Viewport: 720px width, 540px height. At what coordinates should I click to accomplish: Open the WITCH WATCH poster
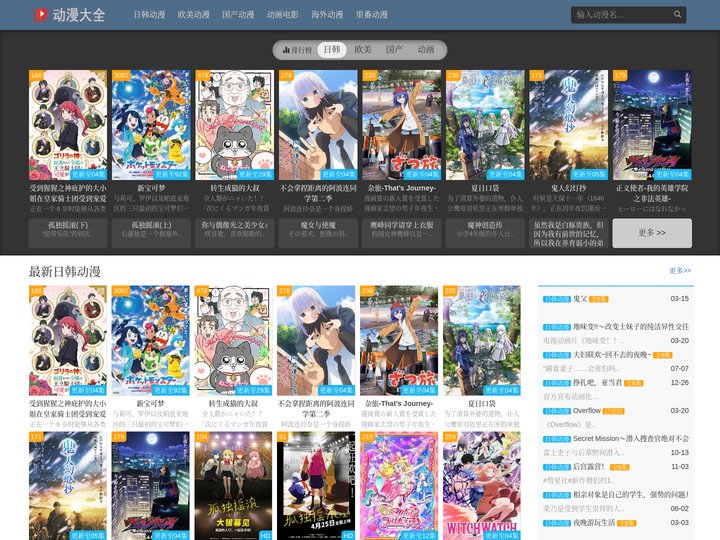pos(482,486)
